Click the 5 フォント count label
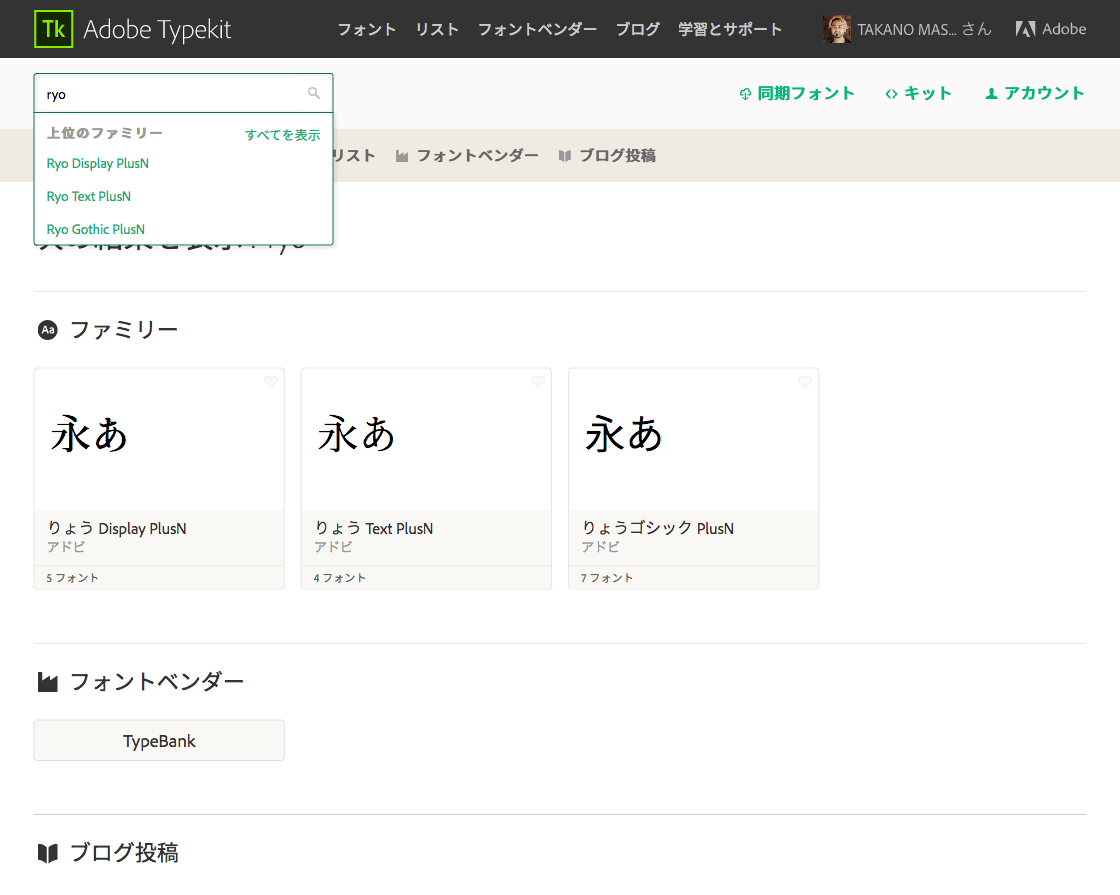Image resolution: width=1120 pixels, height=895 pixels. [x=72, y=578]
